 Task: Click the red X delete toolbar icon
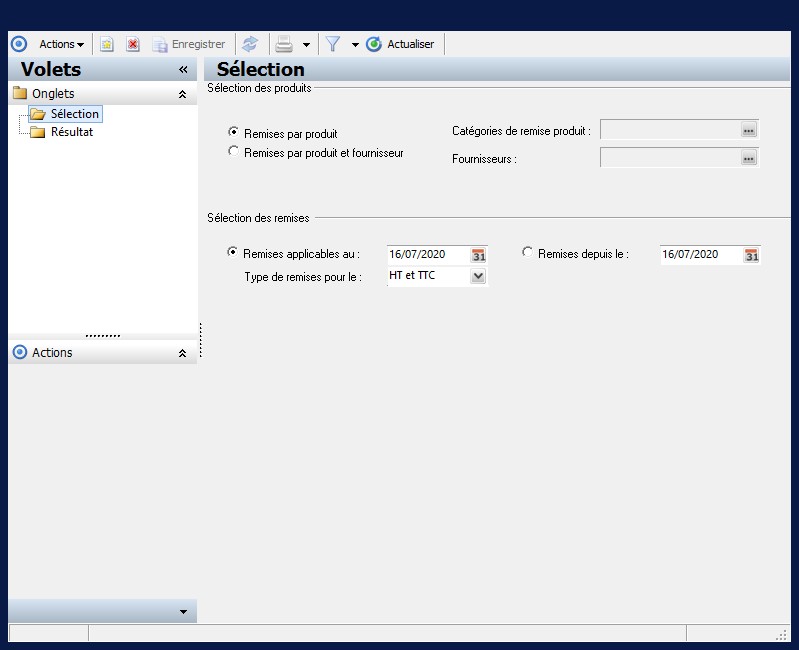133,44
